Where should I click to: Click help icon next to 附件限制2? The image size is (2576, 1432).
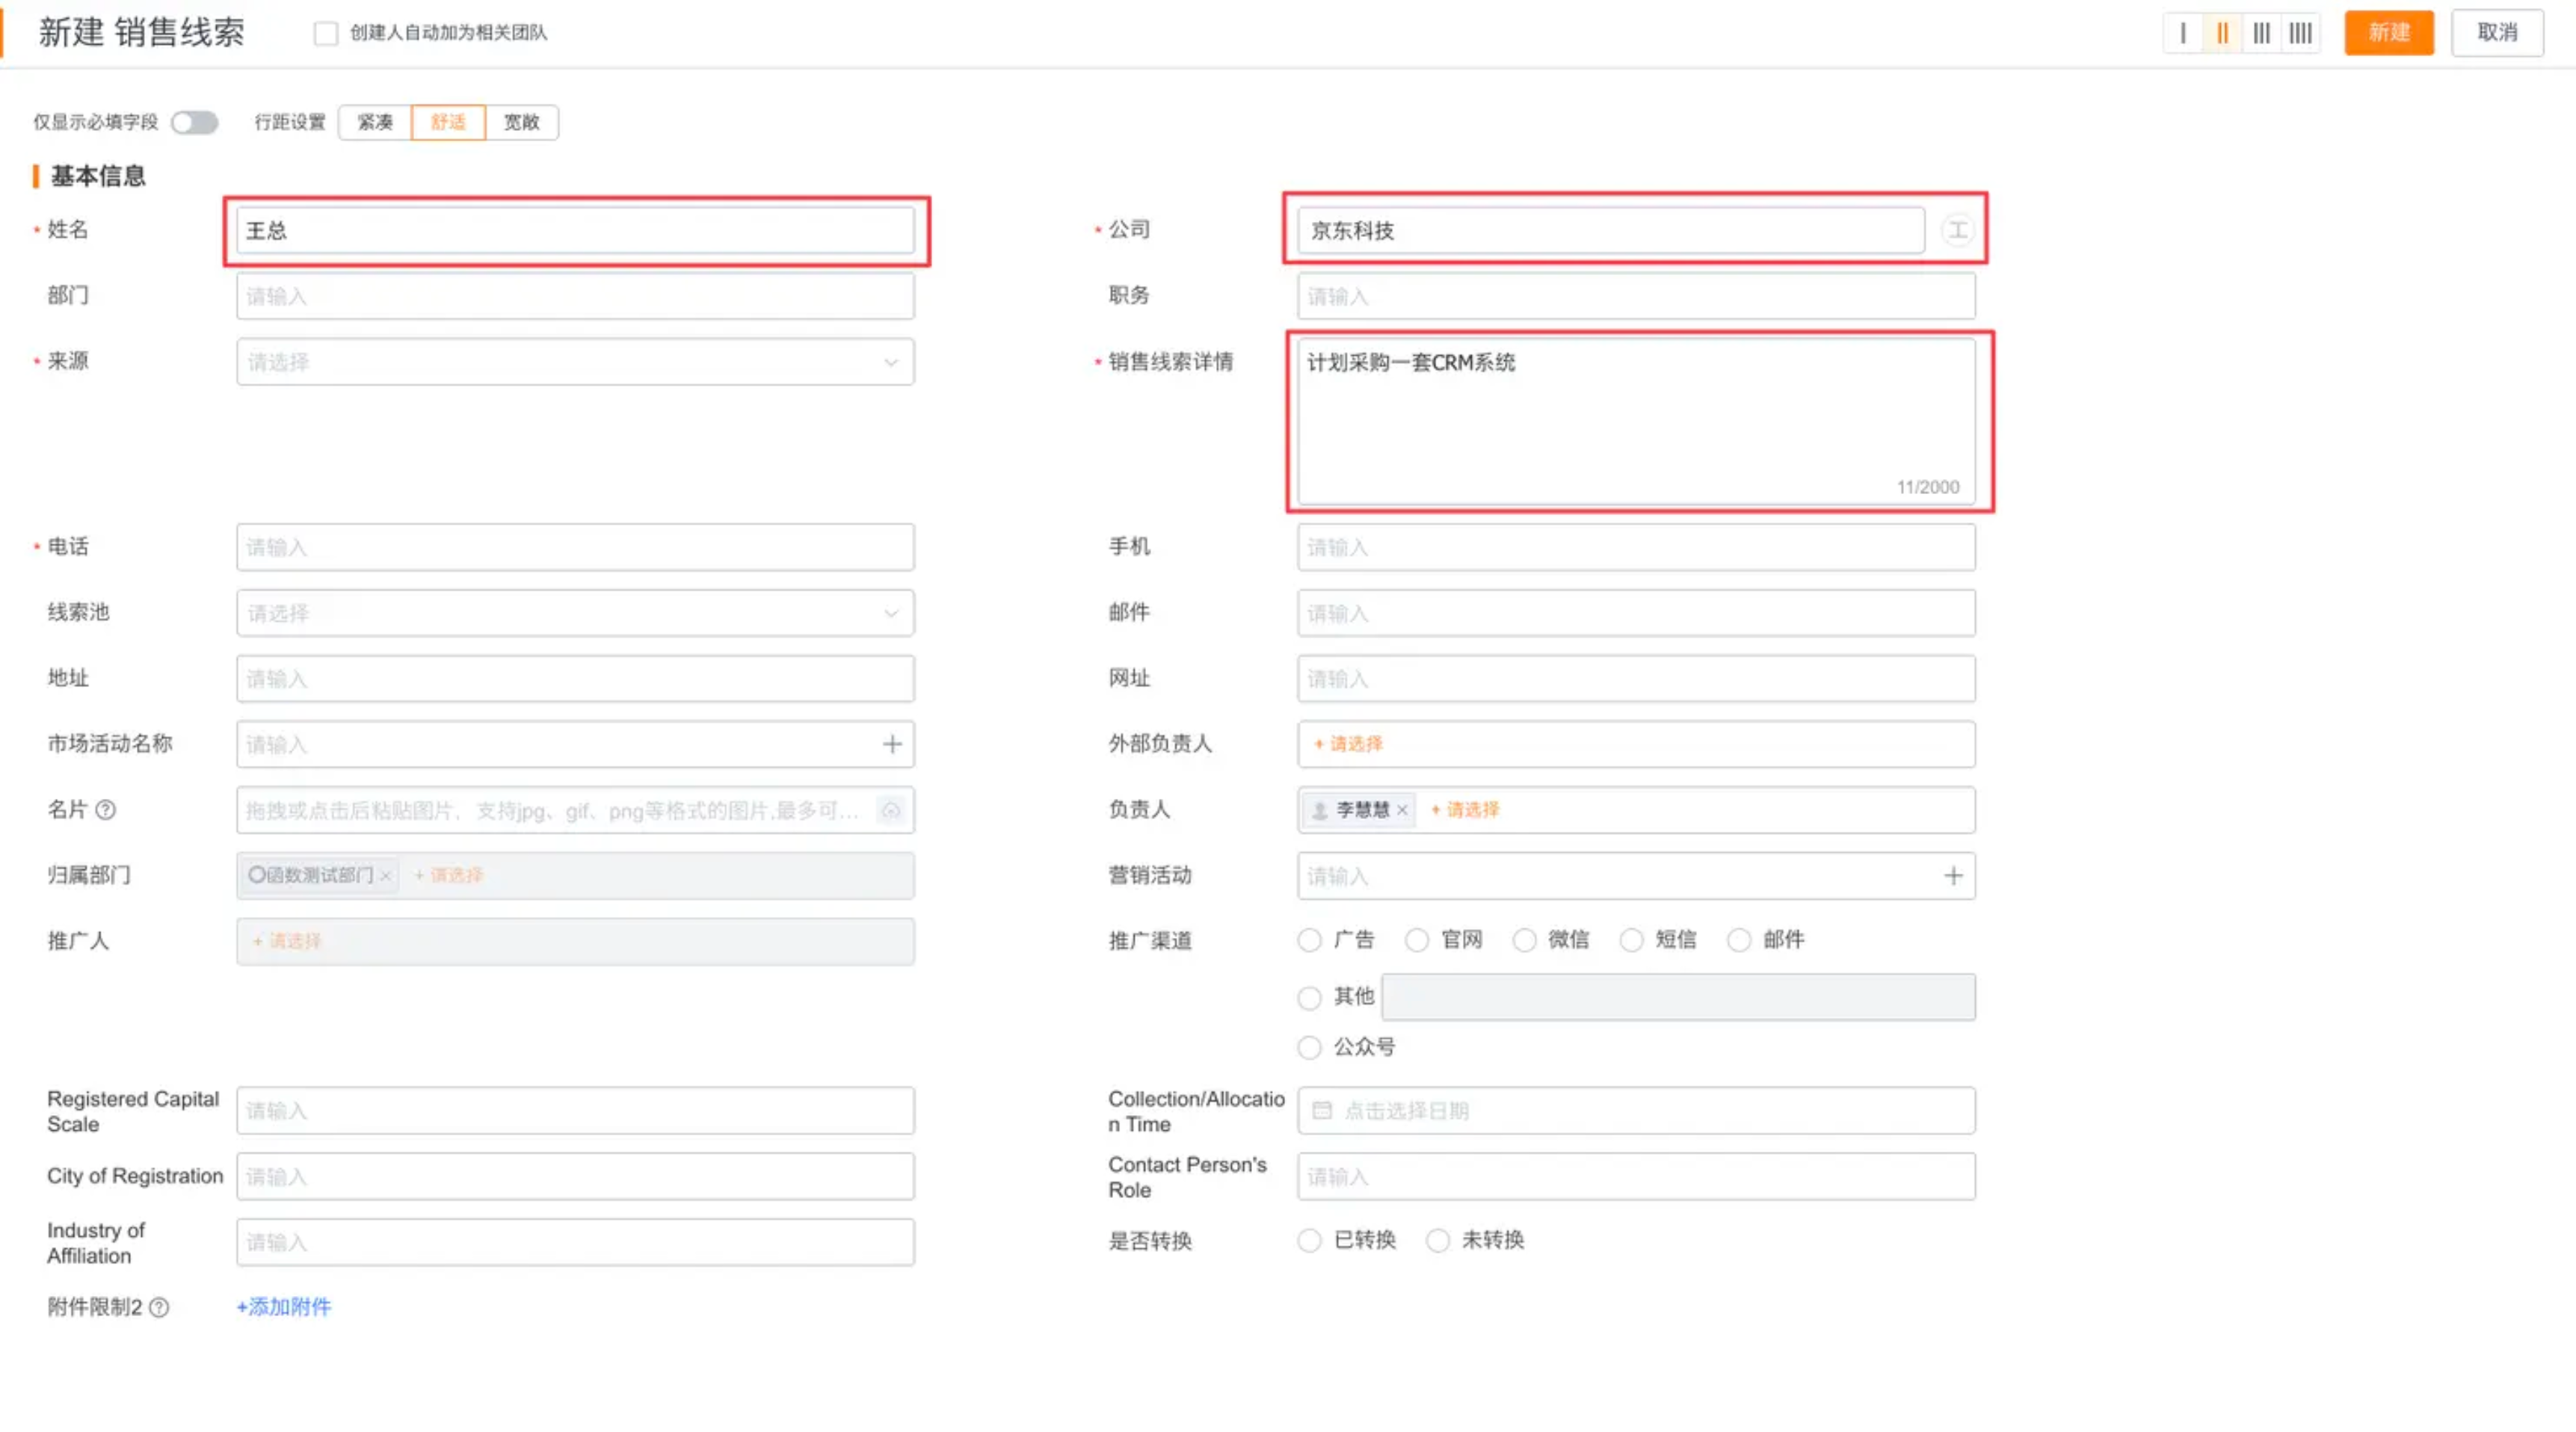pos(159,1308)
